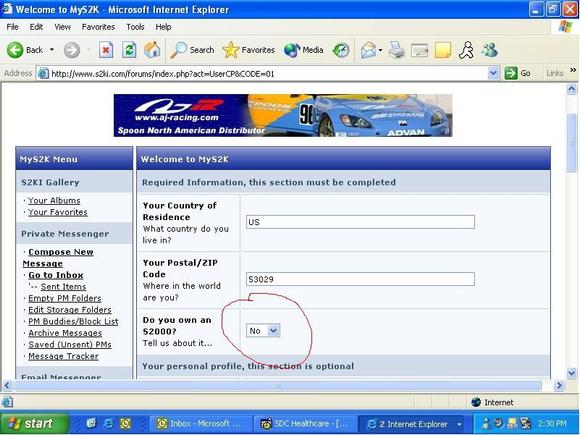Open the Tools menu

135,27
